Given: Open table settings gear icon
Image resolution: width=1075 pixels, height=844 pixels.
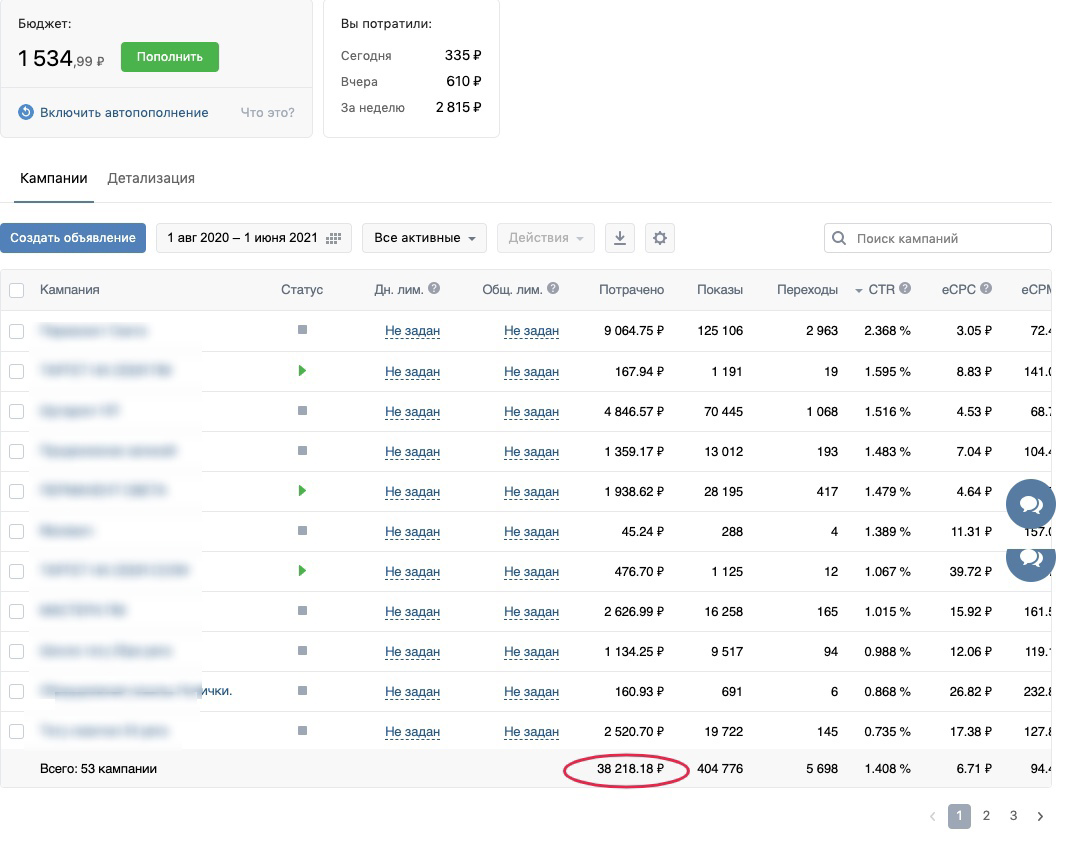Looking at the screenshot, I should [660, 238].
